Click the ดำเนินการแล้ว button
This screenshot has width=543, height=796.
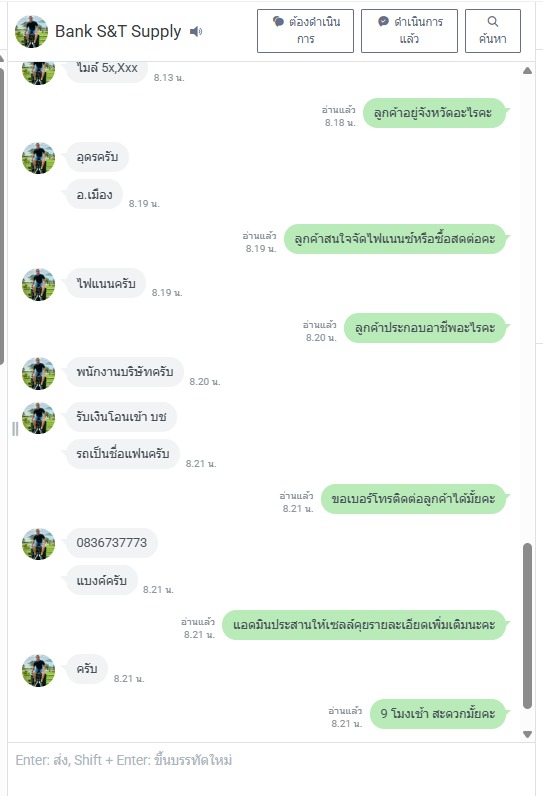pyautogui.click(x=409, y=31)
